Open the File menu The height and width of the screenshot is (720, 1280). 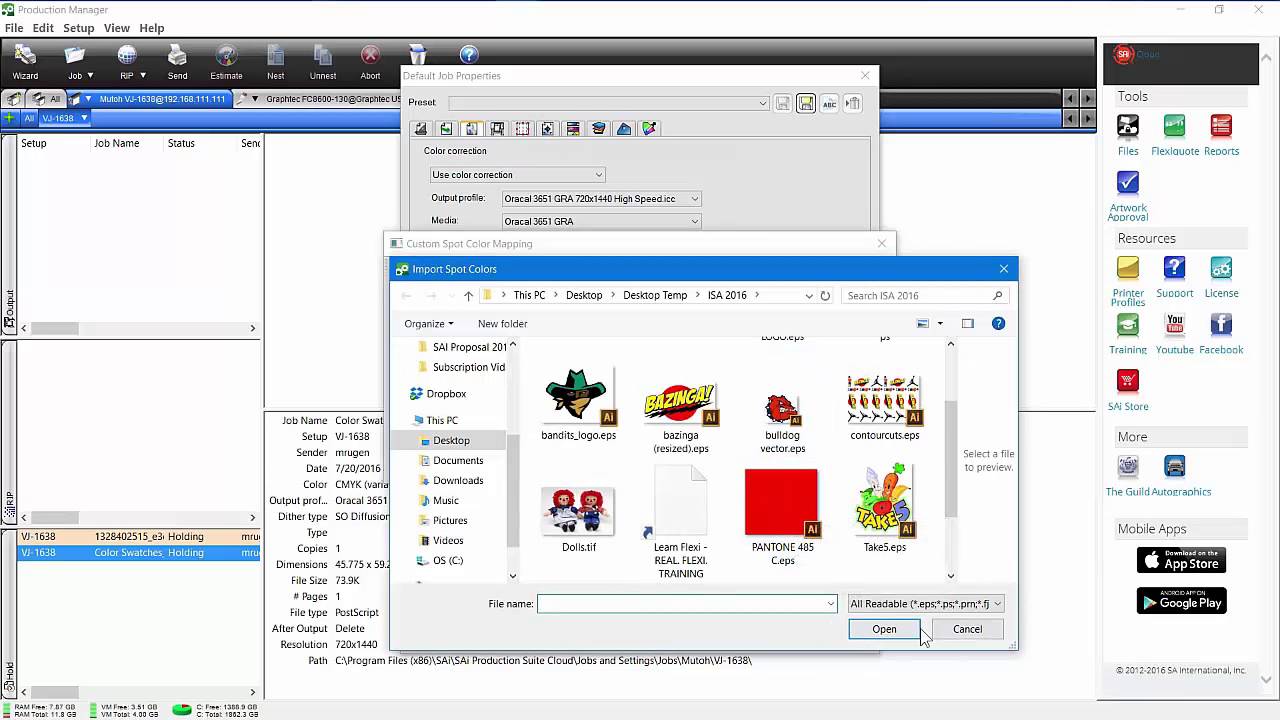point(14,28)
